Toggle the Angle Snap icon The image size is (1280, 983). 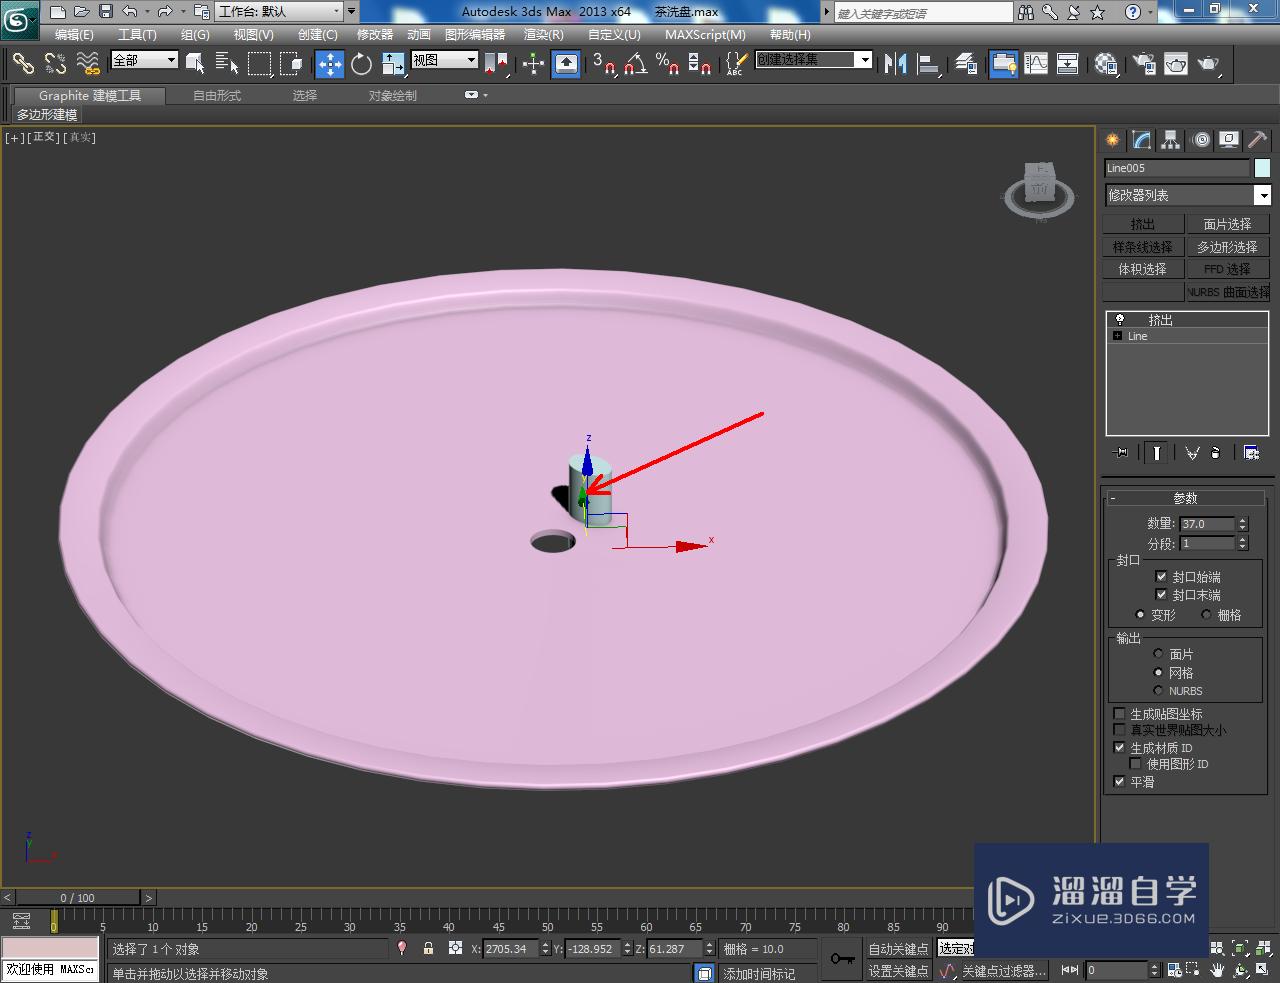click(x=635, y=64)
